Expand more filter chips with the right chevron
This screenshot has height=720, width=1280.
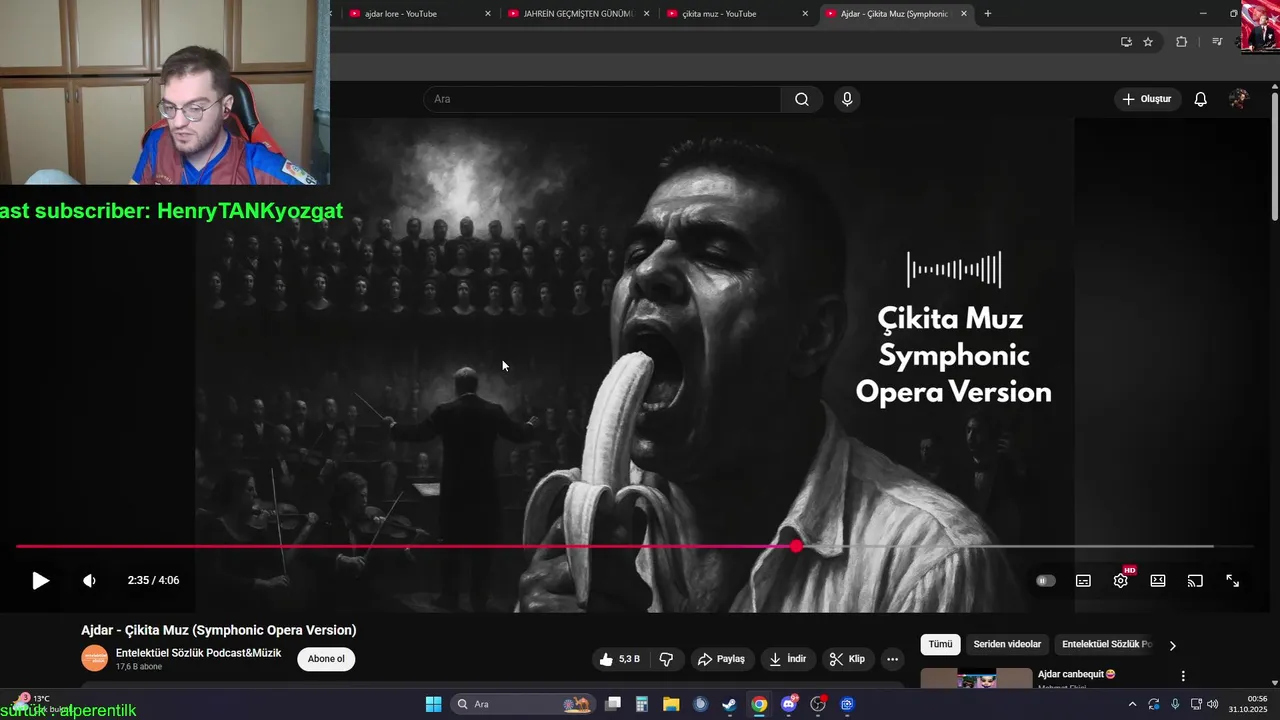1173,645
